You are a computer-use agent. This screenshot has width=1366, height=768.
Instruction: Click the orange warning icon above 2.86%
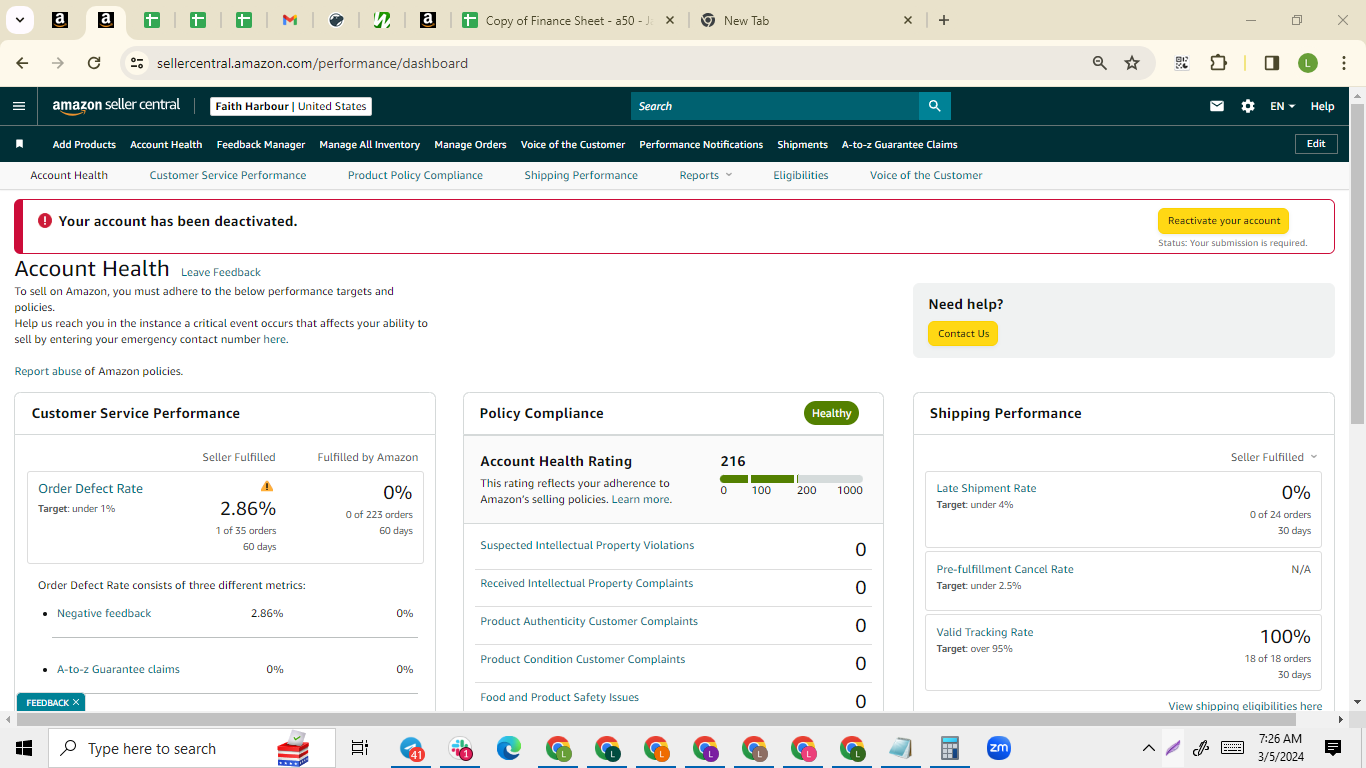(266, 486)
